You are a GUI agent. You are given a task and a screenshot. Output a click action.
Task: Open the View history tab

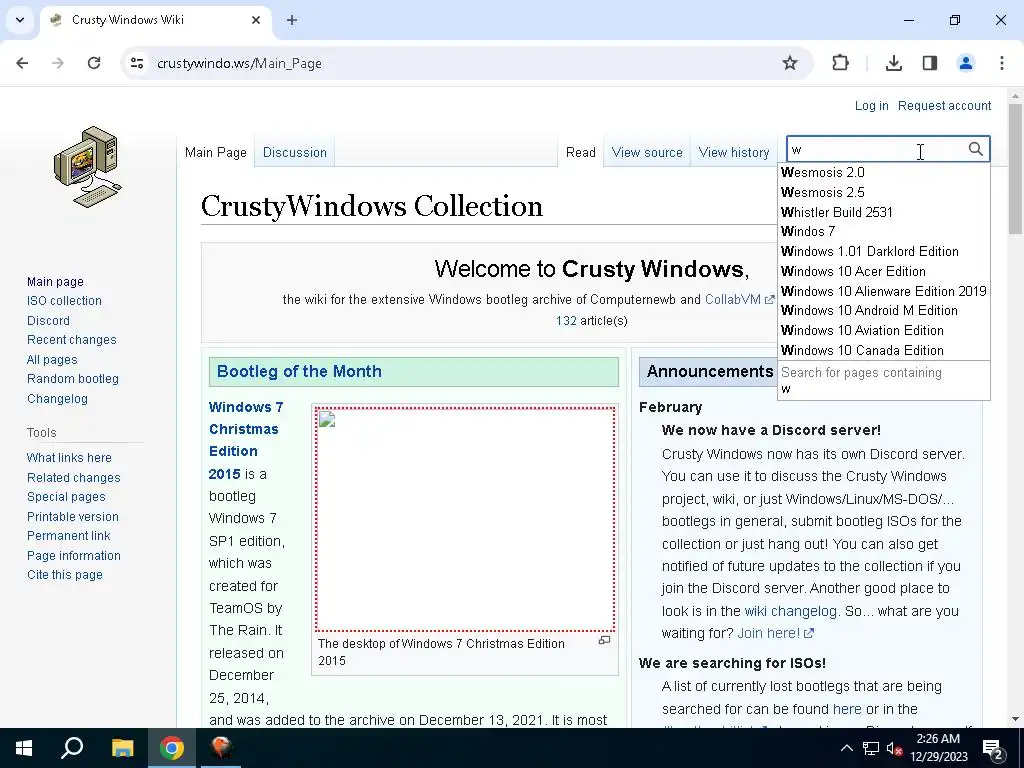click(x=733, y=152)
